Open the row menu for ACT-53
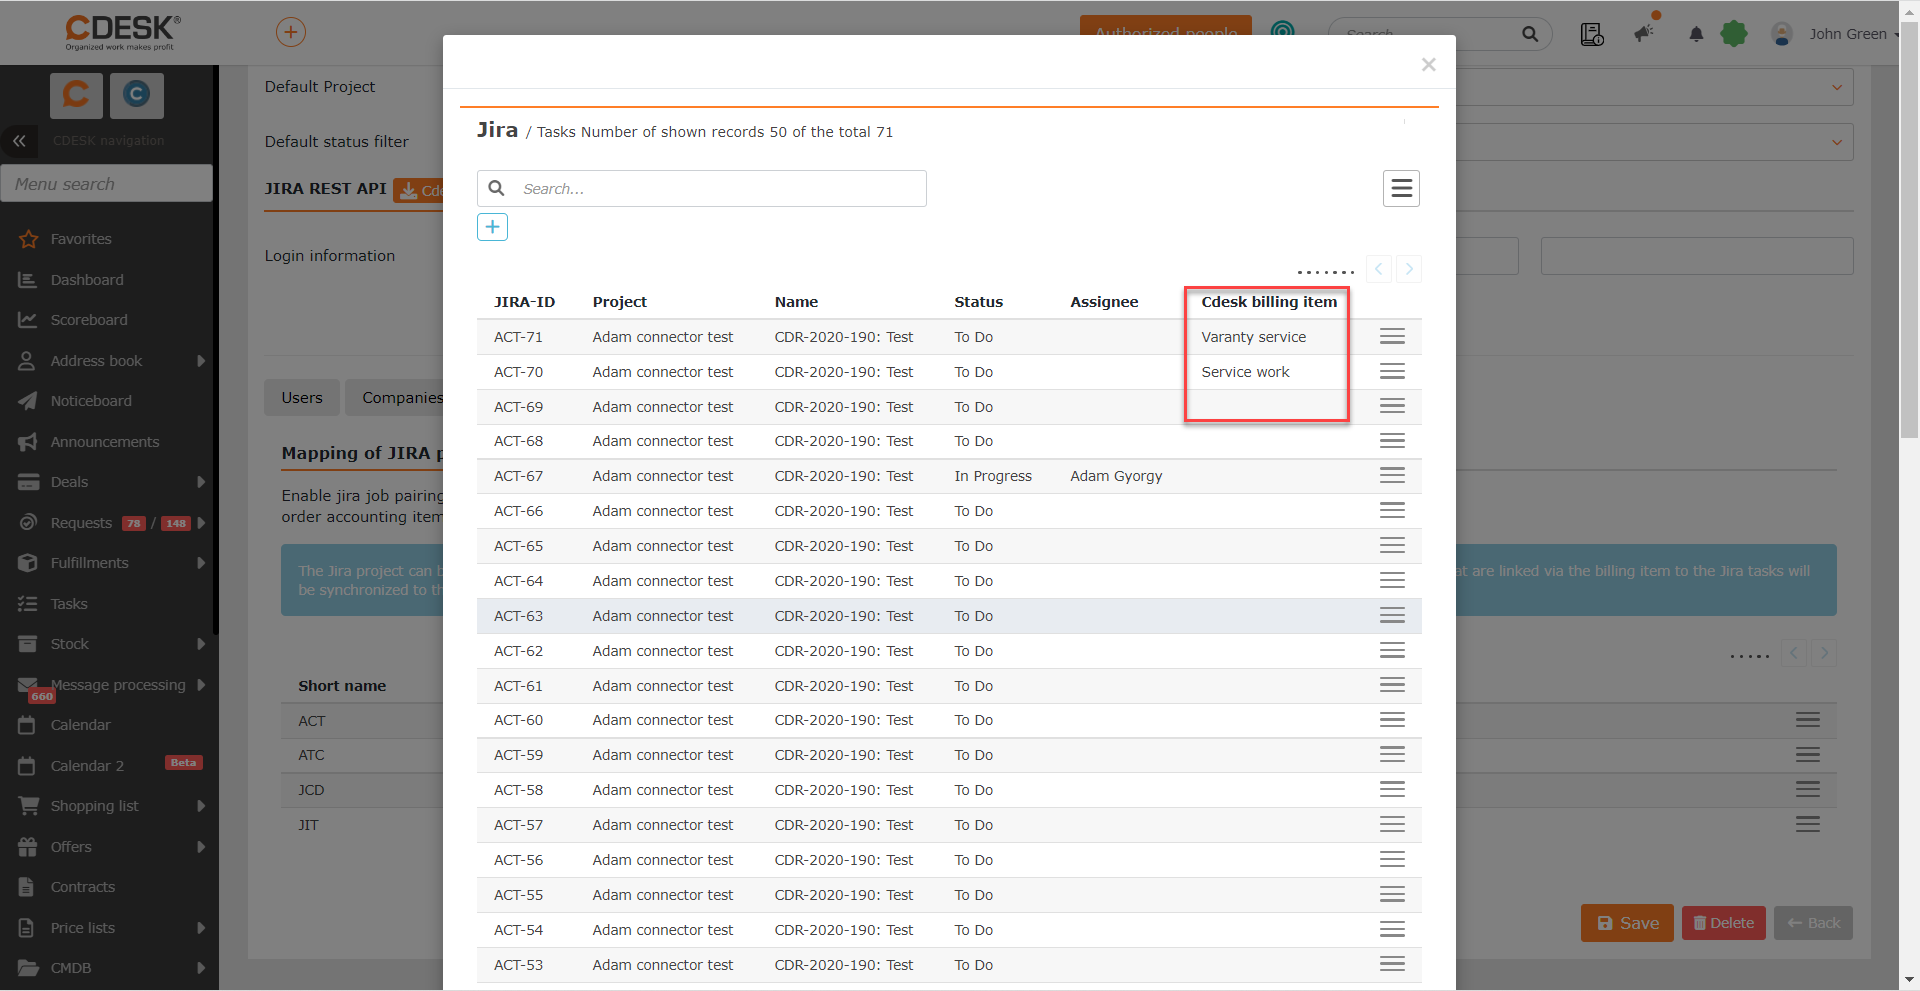The height and width of the screenshot is (991, 1920). pos(1392,965)
